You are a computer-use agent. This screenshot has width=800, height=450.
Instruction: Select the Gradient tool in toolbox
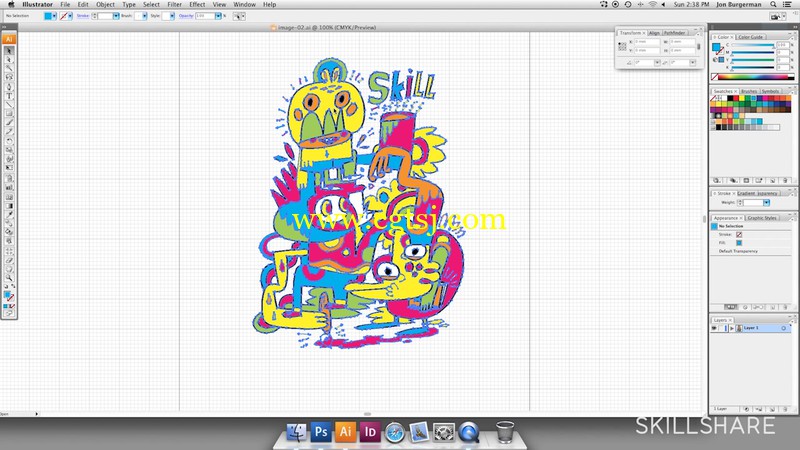(x=9, y=206)
